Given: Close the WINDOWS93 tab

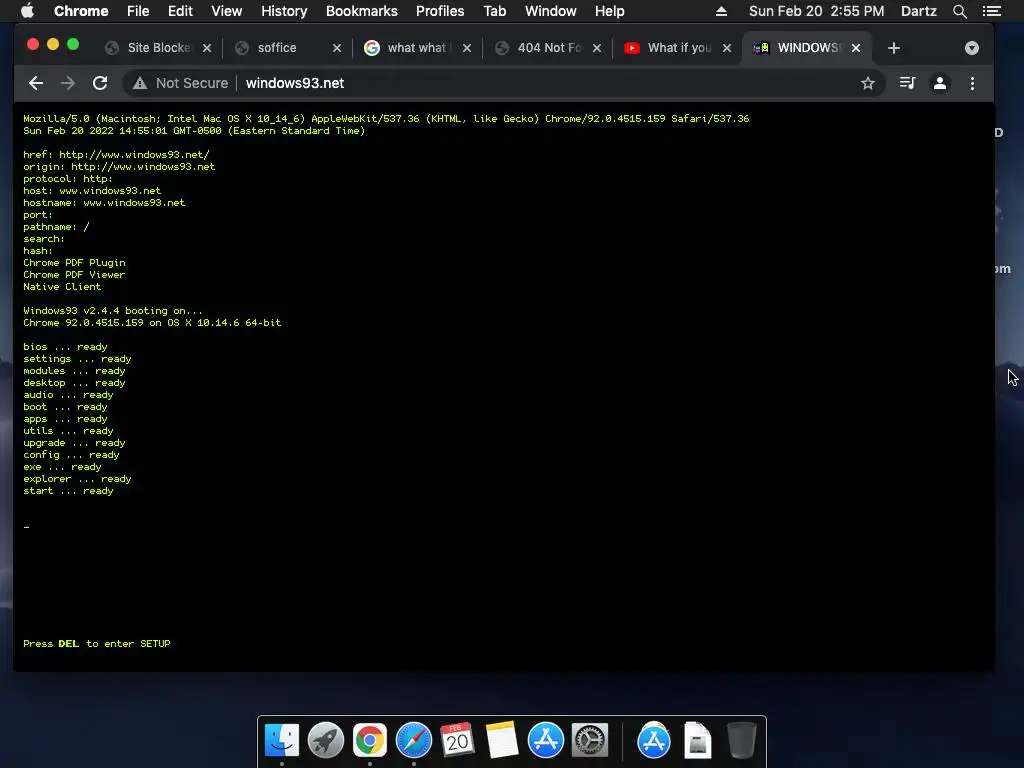Looking at the screenshot, I should coord(856,48).
